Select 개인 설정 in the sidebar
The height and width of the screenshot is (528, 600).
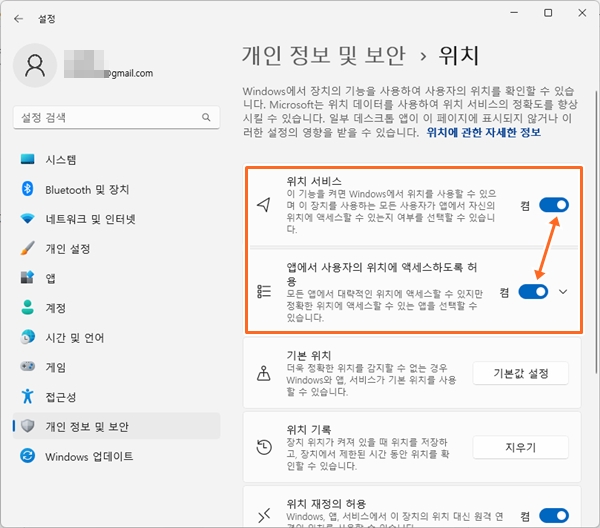click(116, 248)
